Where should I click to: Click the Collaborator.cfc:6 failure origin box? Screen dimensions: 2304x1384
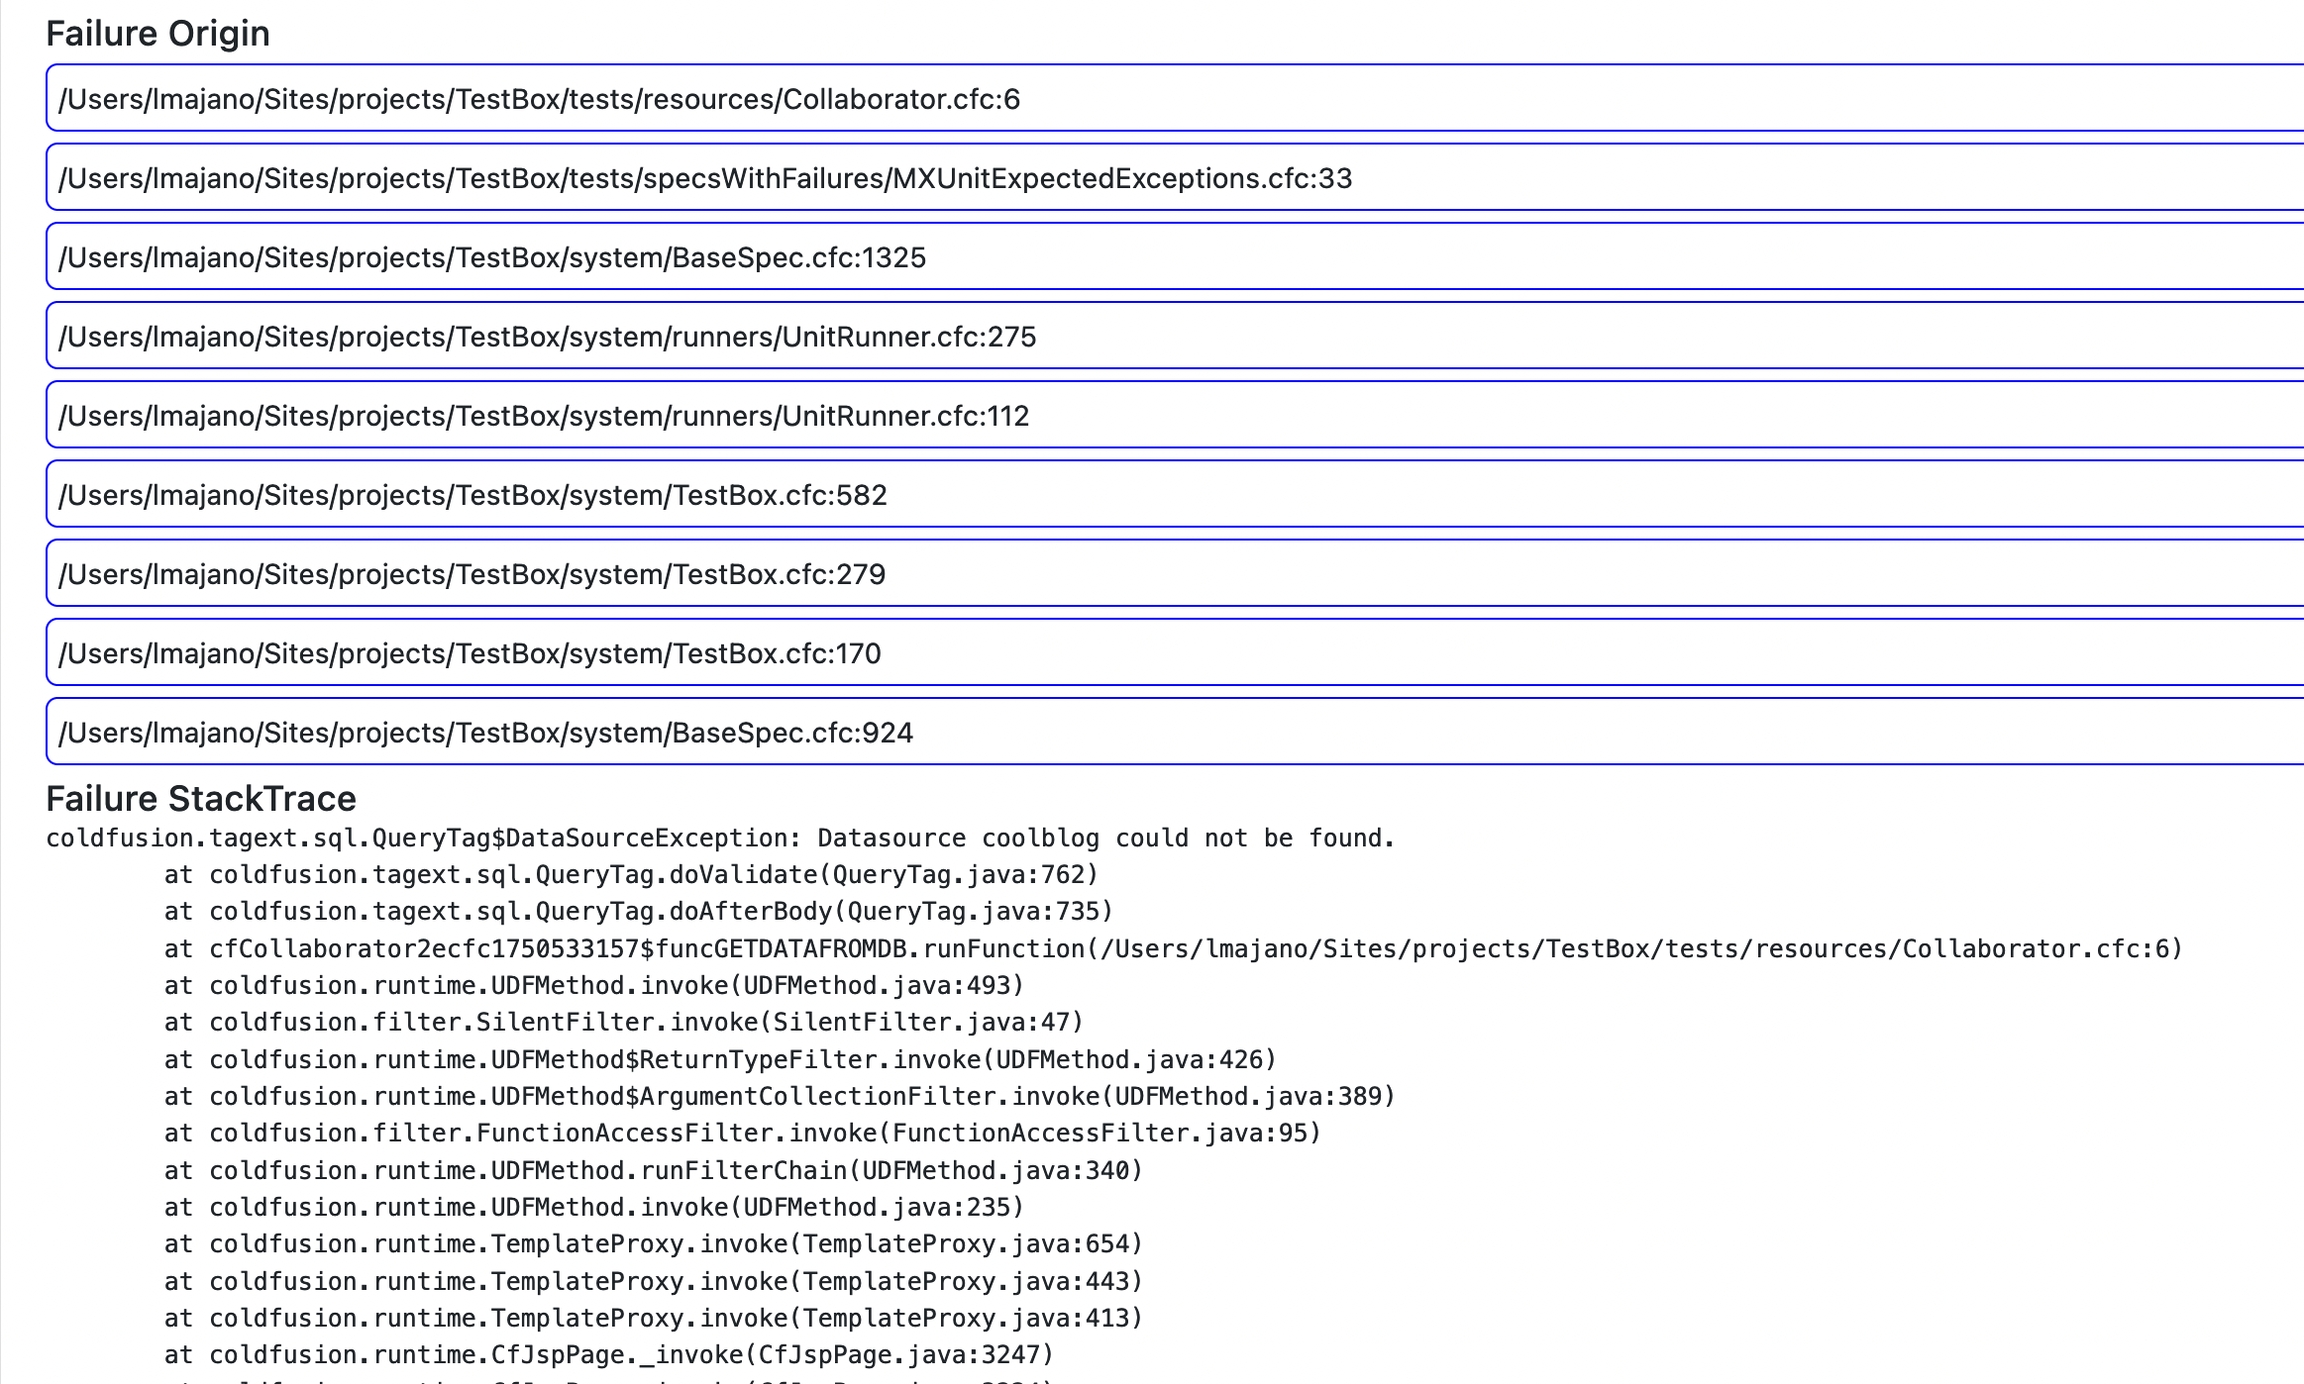[x=540, y=99]
